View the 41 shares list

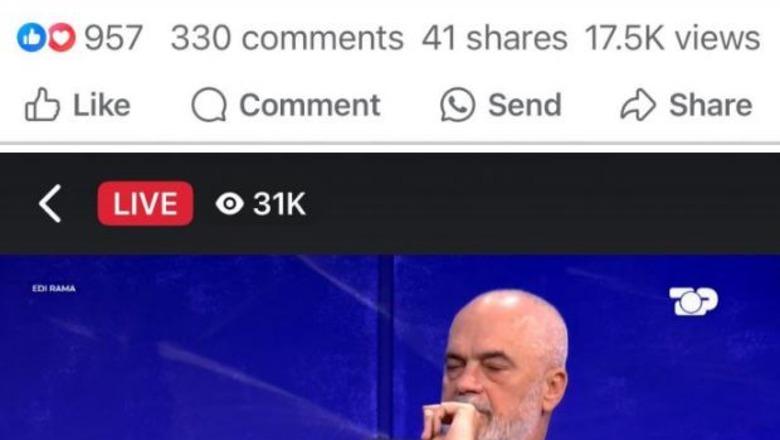coord(494,38)
